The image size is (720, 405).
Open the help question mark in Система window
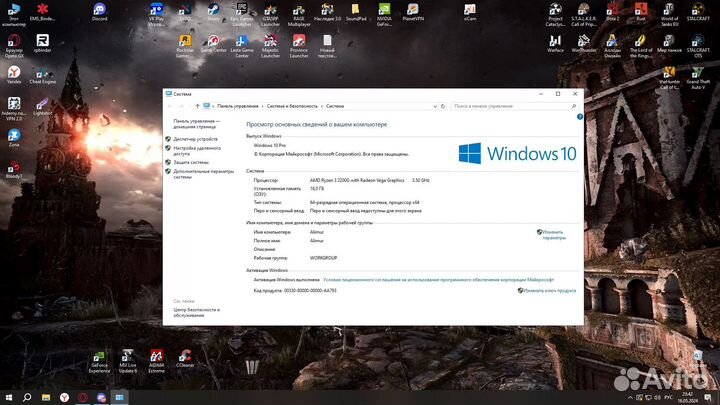click(x=579, y=117)
